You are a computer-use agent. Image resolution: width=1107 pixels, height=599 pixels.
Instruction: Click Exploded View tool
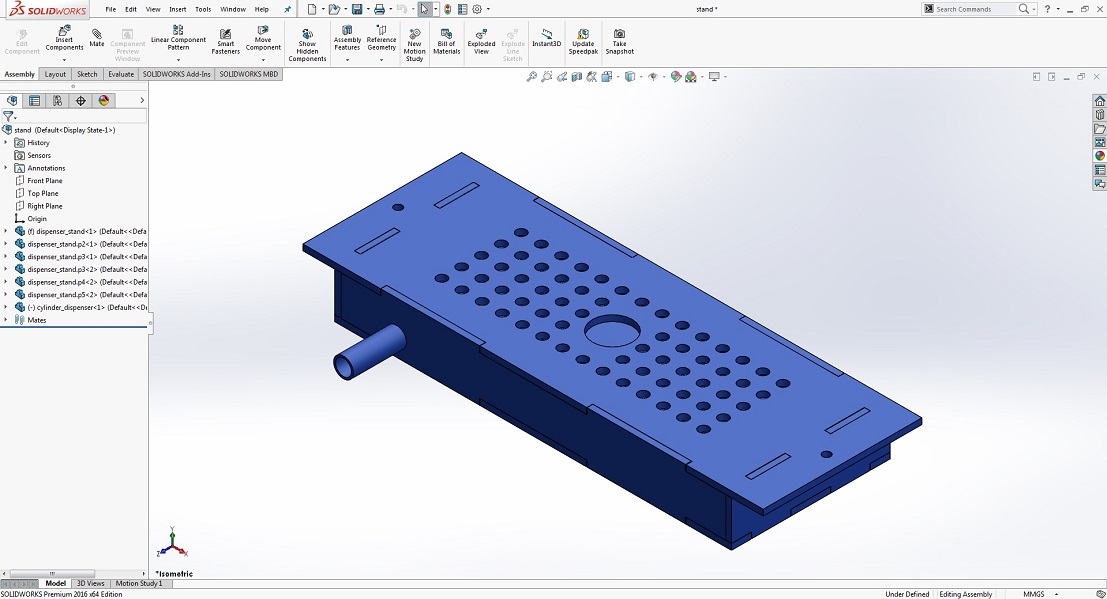click(481, 42)
